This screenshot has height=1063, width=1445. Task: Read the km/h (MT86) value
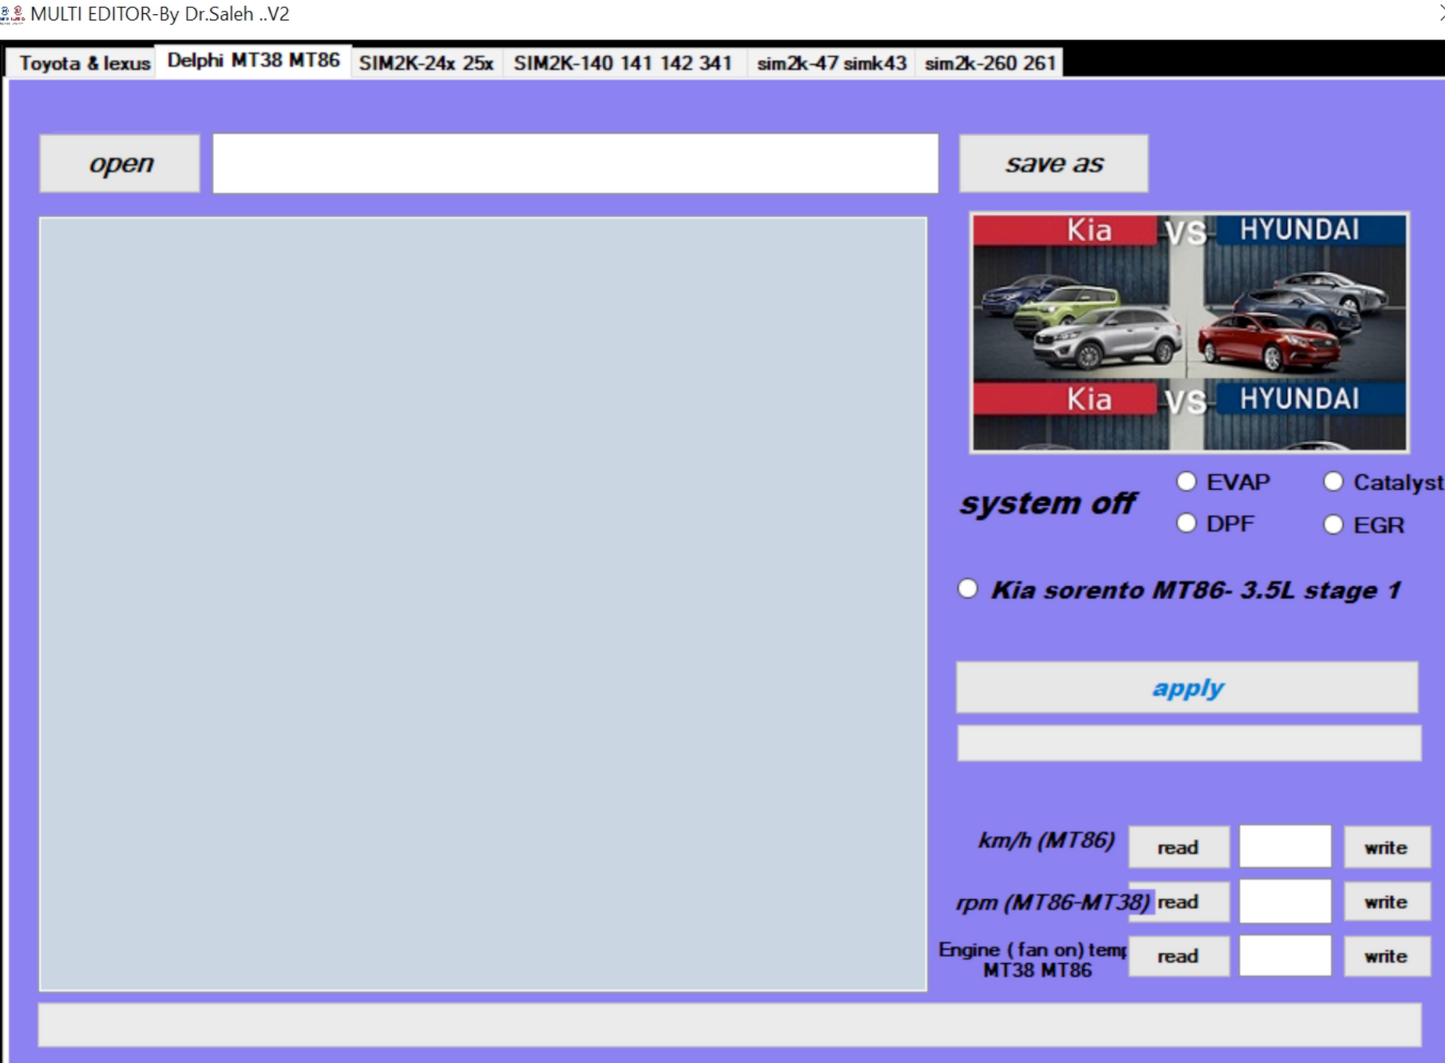coord(1177,847)
